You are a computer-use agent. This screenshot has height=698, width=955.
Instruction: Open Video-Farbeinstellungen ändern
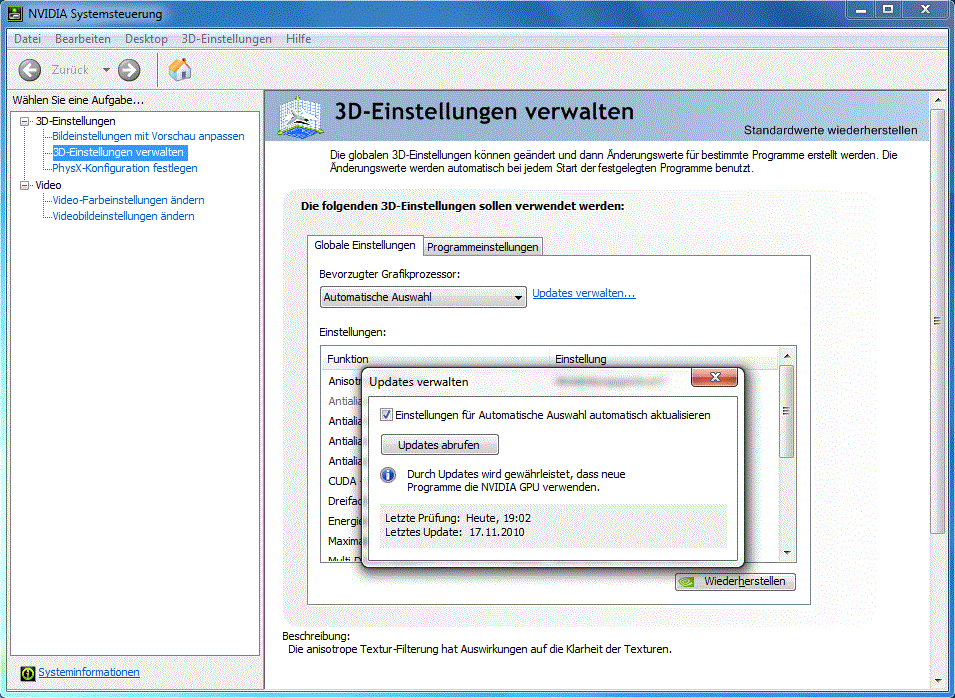[129, 200]
